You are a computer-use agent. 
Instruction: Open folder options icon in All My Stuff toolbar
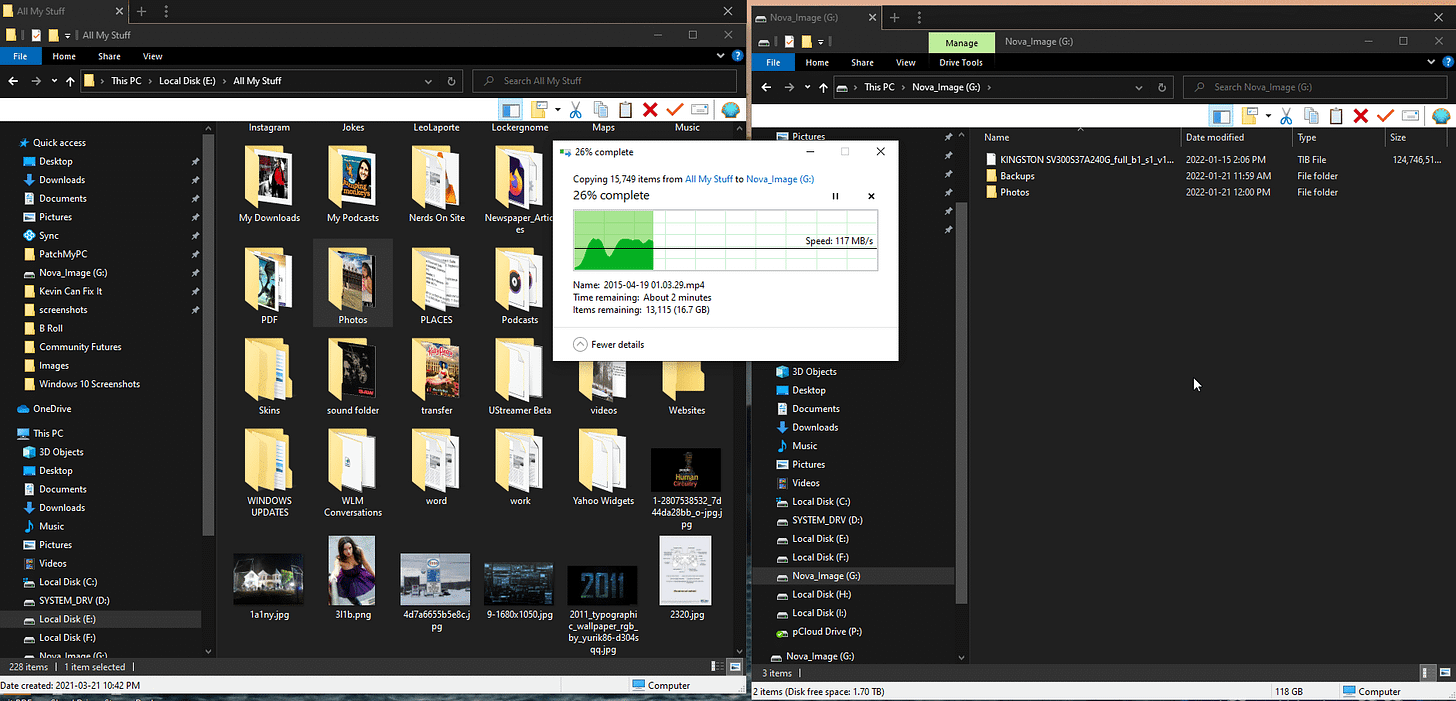pyautogui.click(x=541, y=110)
